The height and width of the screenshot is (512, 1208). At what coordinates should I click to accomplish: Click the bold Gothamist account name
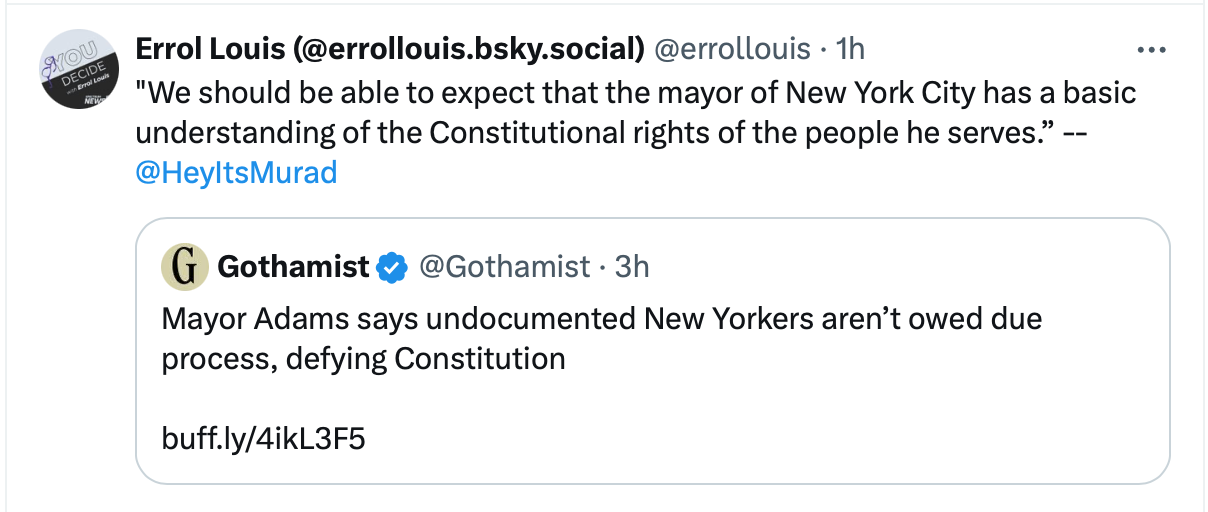click(x=293, y=267)
